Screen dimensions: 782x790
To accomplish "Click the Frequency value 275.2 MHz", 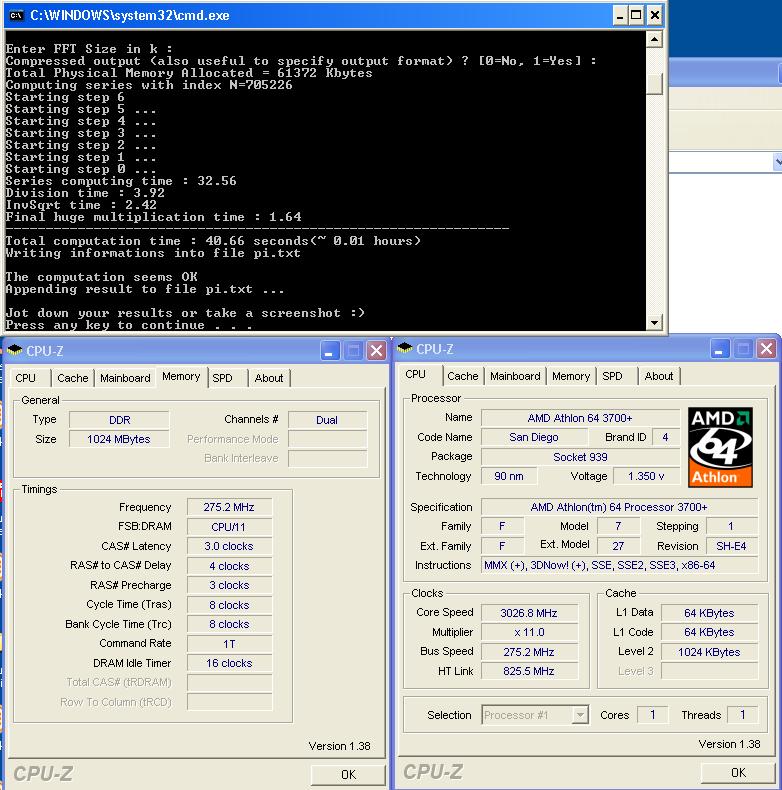I will click(x=229, y=507).
